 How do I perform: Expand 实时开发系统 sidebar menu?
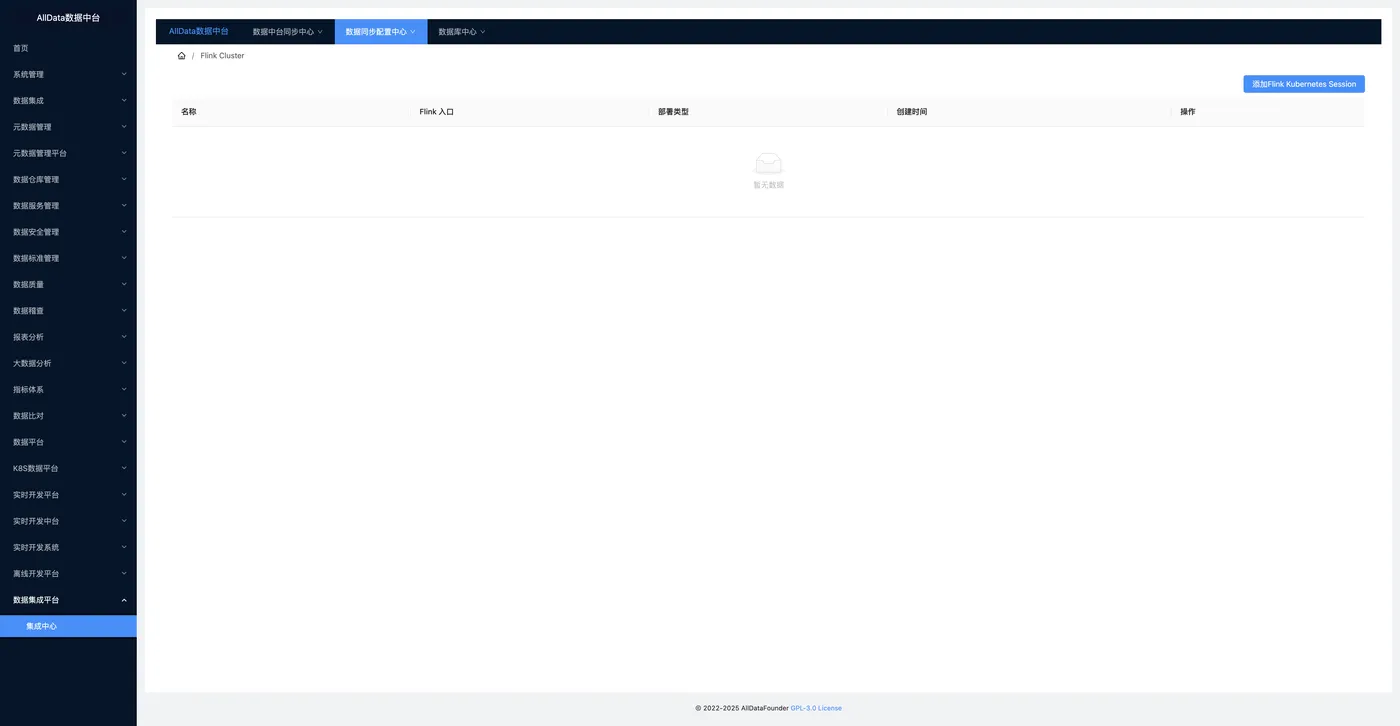pyautogui.click(x=68, y=547)
